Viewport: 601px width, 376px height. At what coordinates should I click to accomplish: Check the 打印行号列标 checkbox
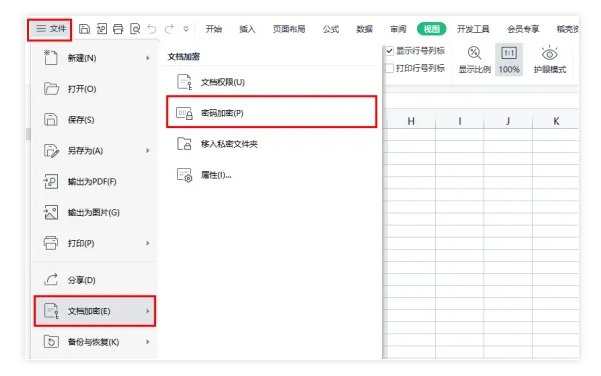click(x=389, y=68)
